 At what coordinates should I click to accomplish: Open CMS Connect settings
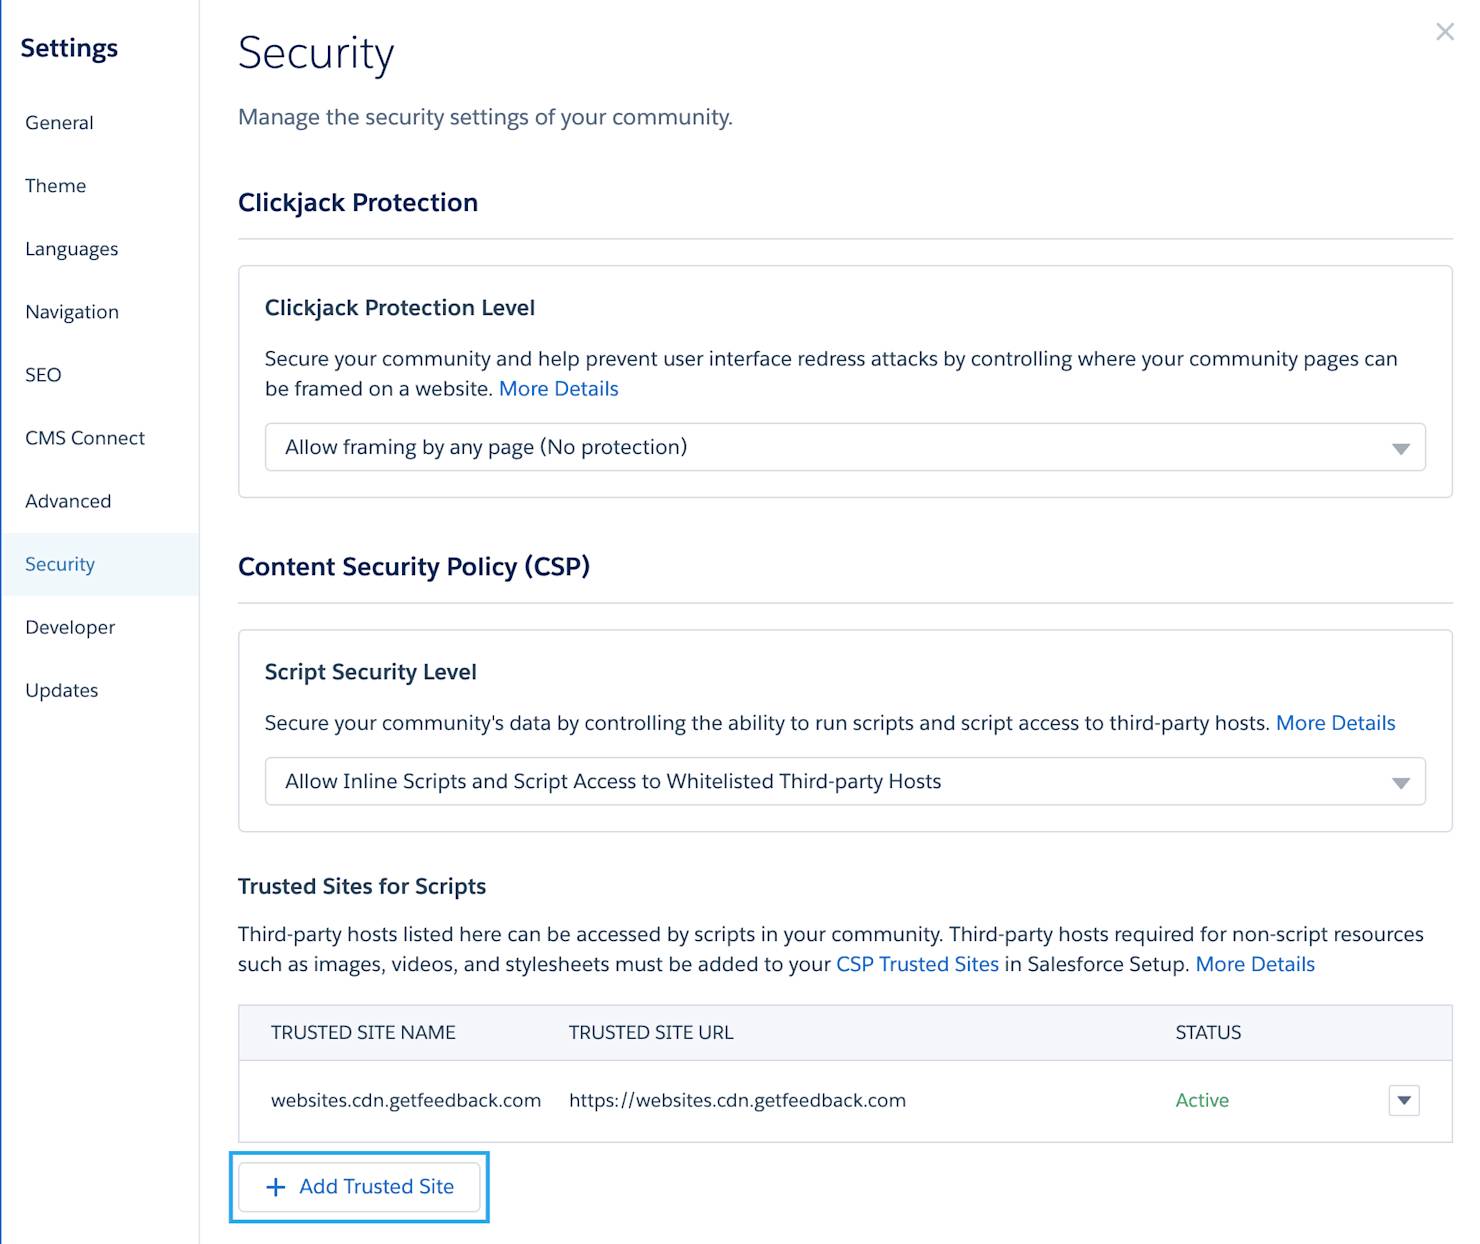point(85,438)
